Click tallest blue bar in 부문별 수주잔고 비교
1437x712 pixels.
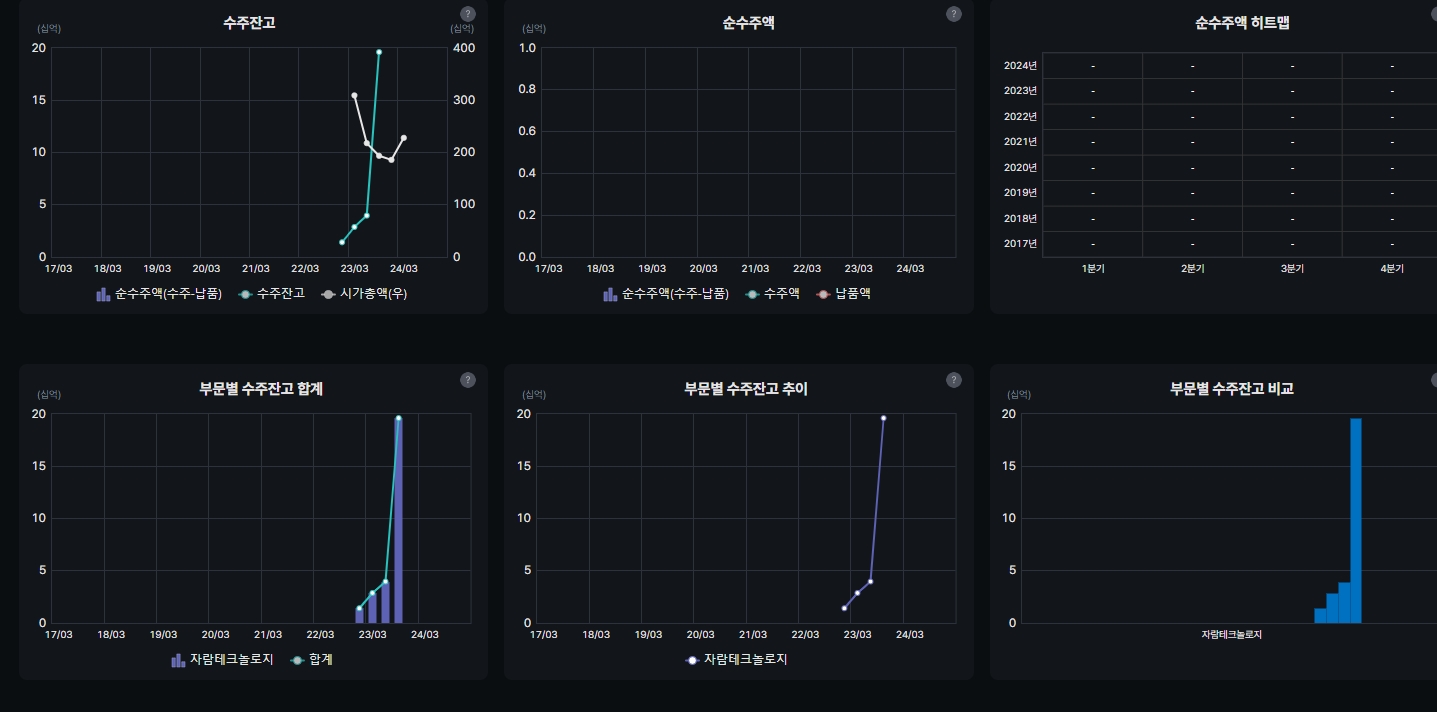[x=1356, y=520]
